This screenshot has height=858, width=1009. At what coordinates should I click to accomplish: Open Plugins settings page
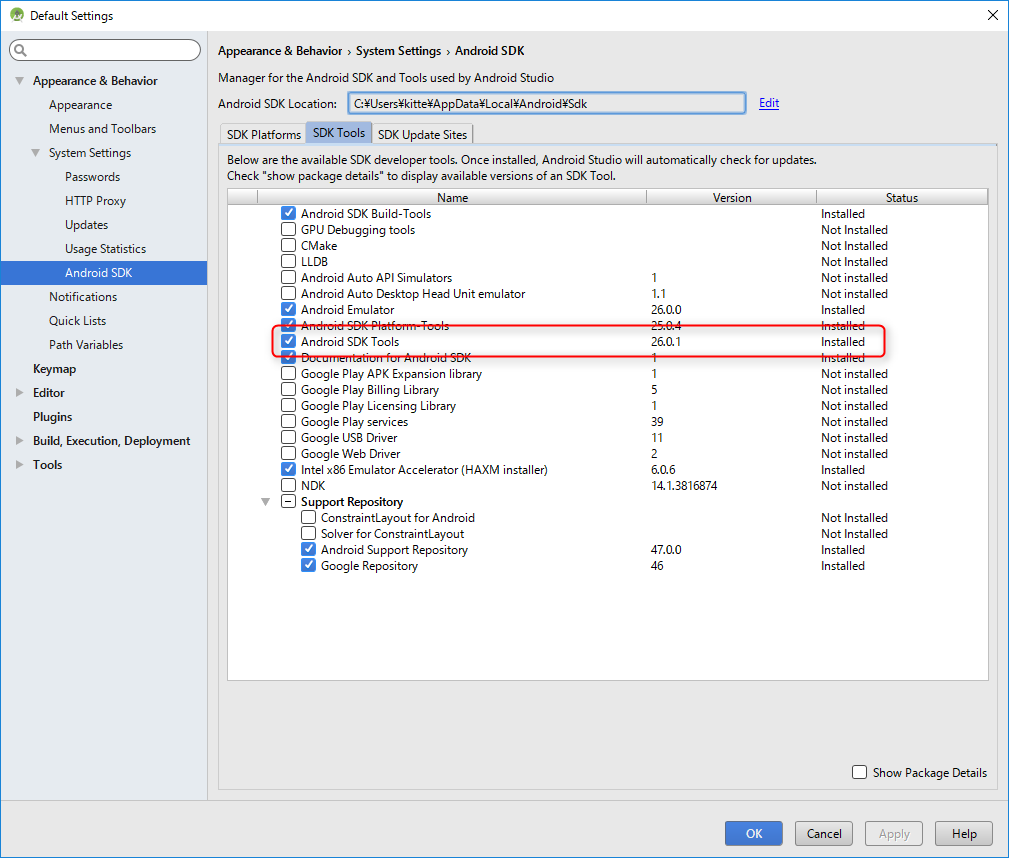(53, 417)
